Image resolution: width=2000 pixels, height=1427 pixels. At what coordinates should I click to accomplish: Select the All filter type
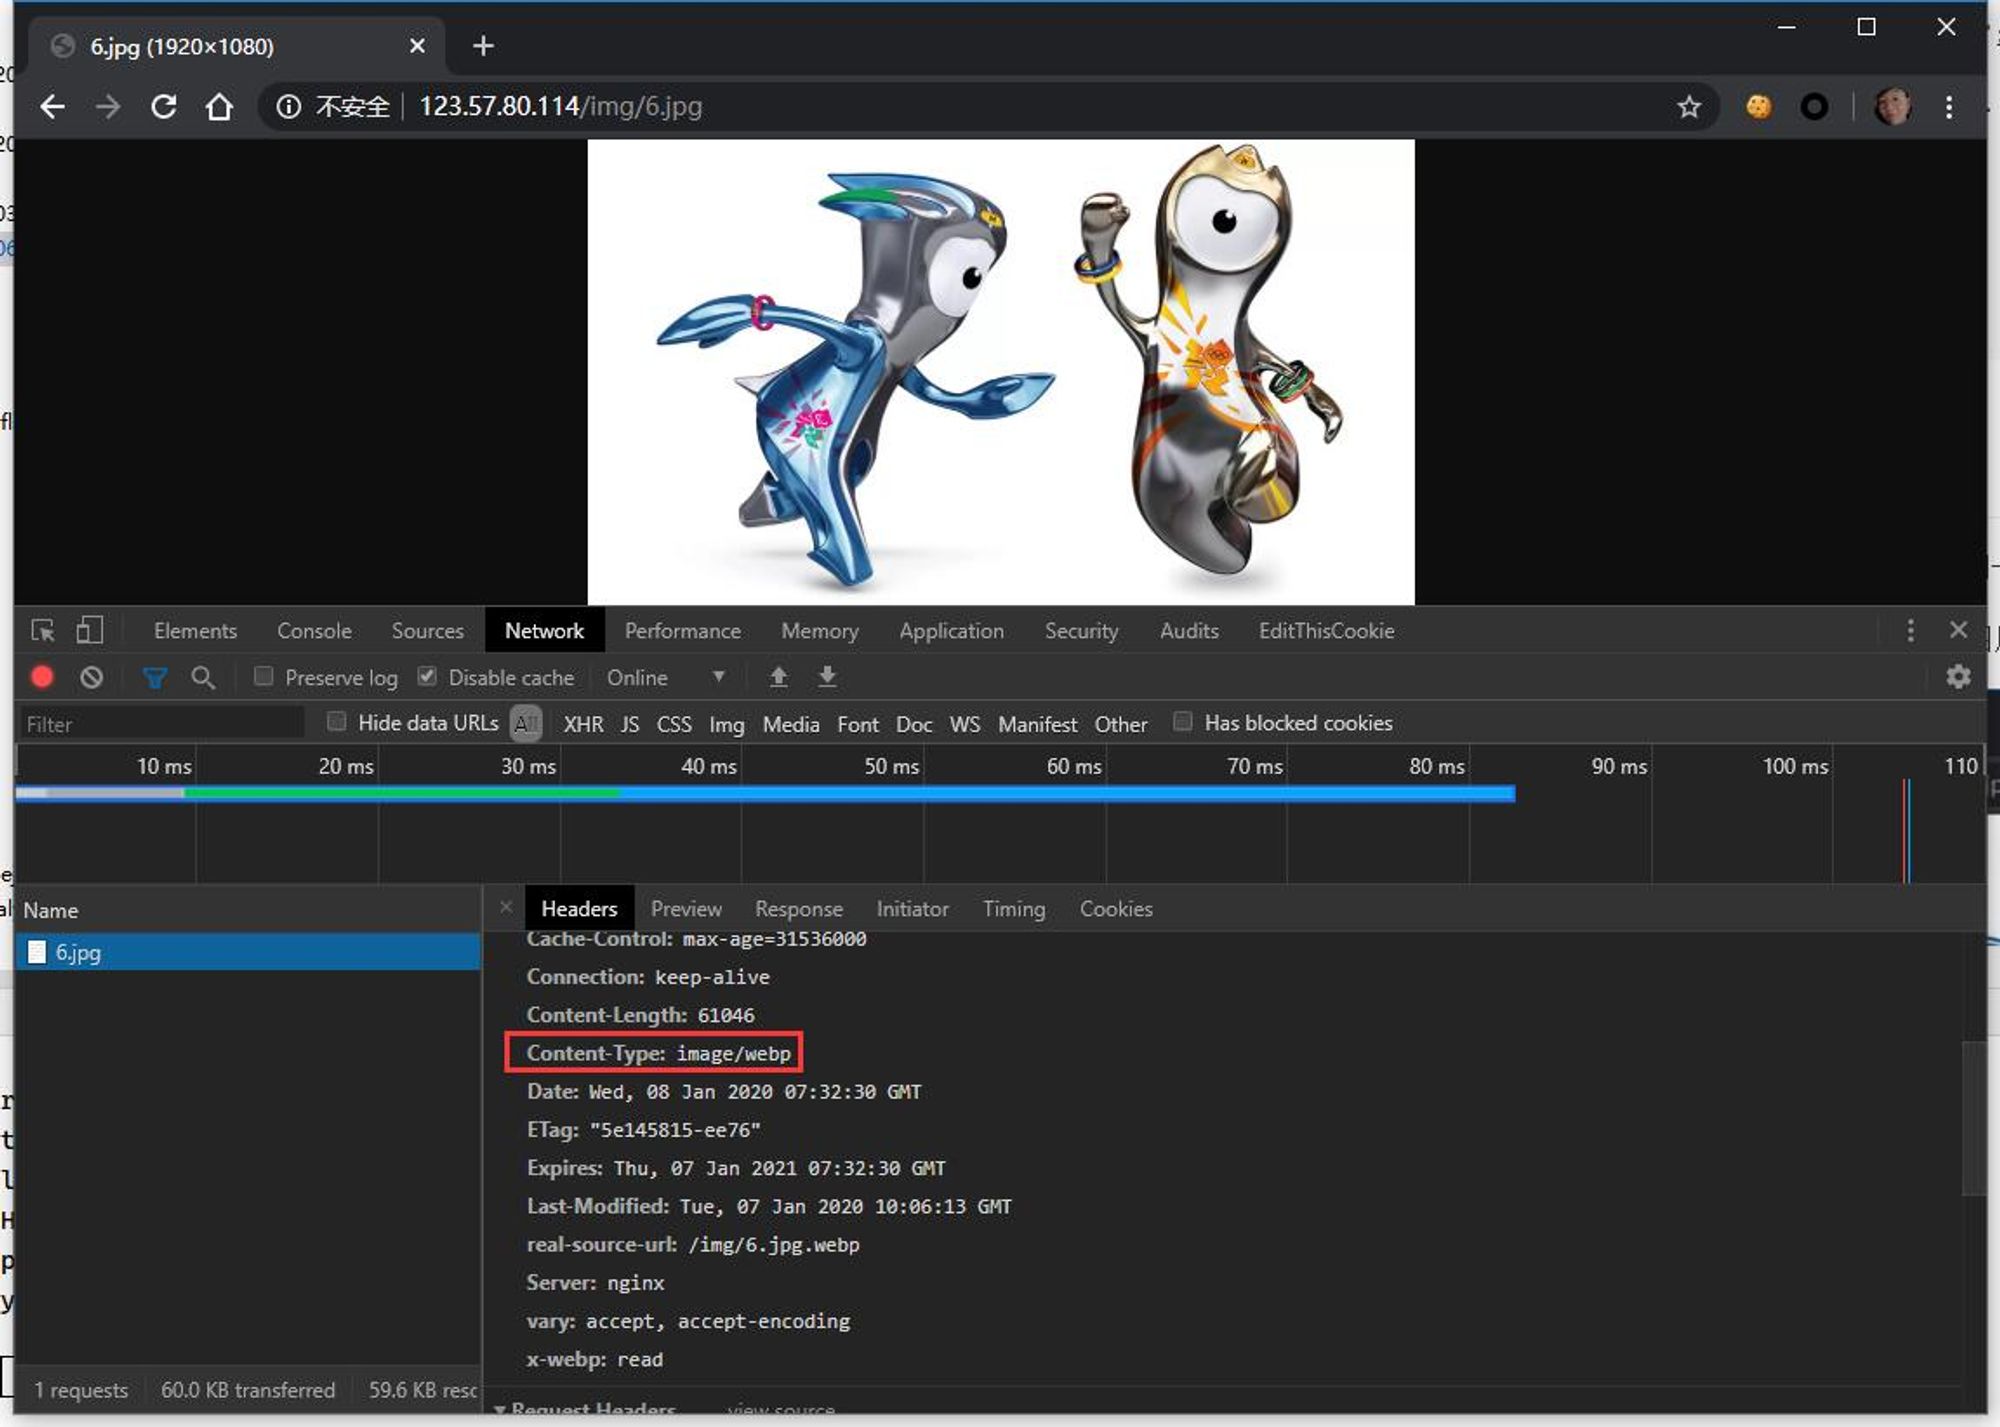click(x=526, y=723)
